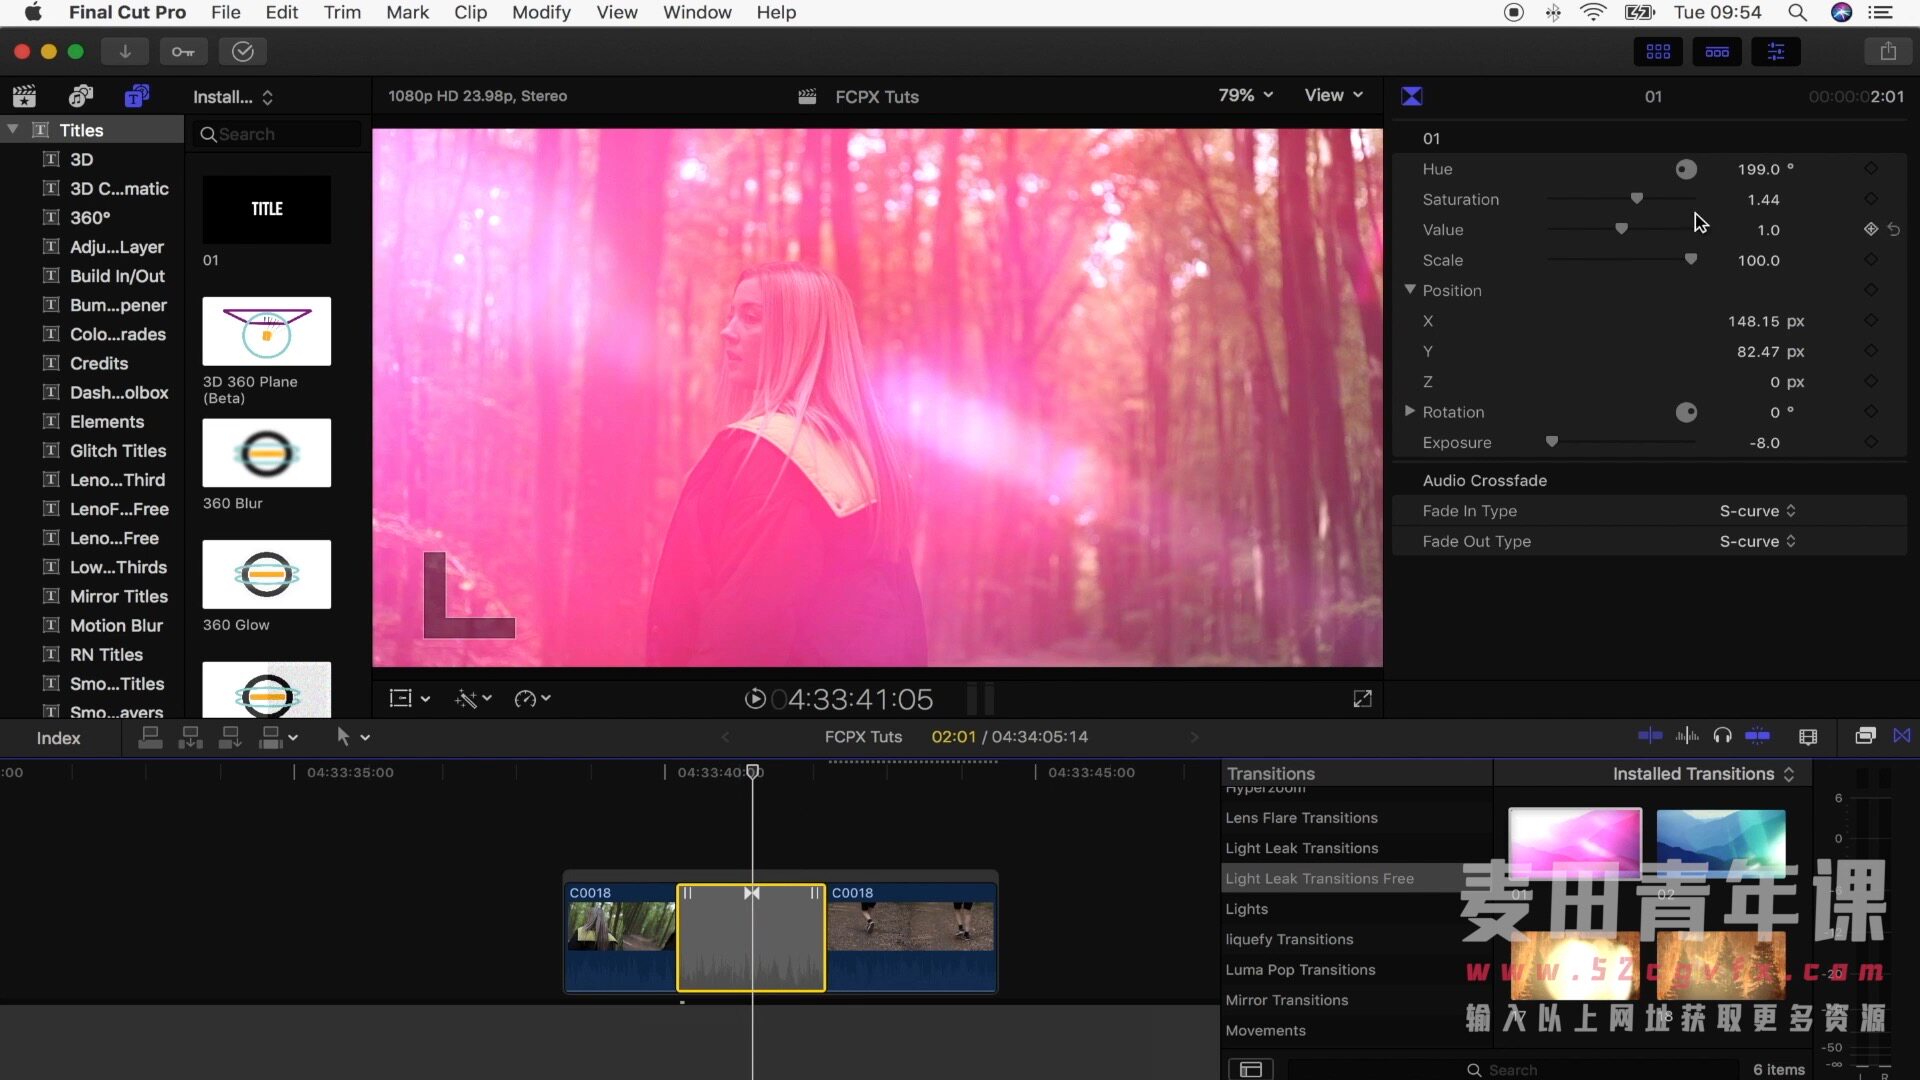The image size is (1920, 1080).
Task: Open the Libraries sidebar icon
Action: [x=24, y=96]
